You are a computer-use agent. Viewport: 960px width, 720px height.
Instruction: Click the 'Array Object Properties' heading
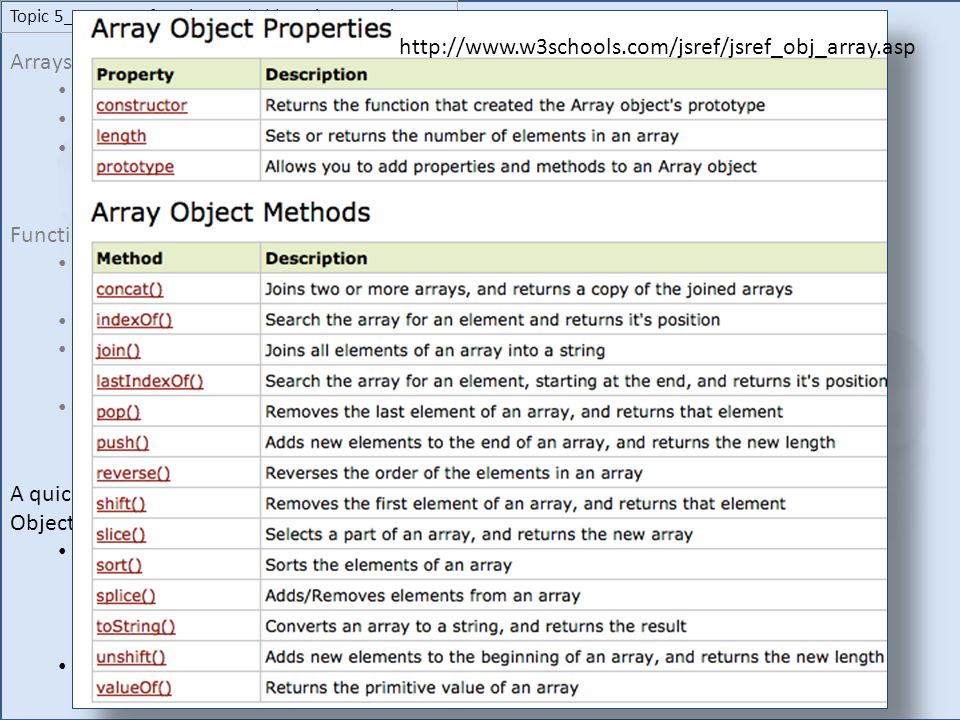tap(241, 29)
